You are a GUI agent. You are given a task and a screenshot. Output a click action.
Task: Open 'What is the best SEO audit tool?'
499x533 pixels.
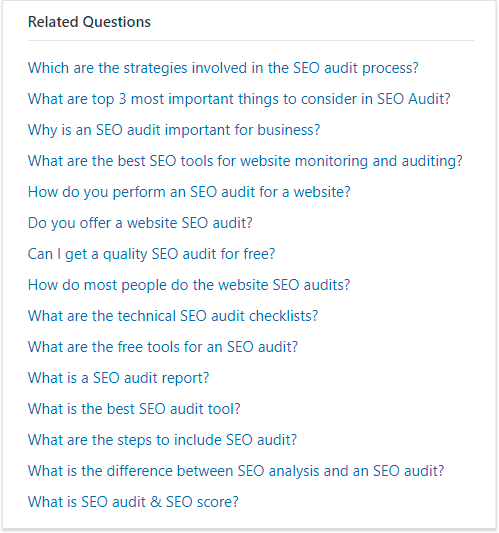134,409
